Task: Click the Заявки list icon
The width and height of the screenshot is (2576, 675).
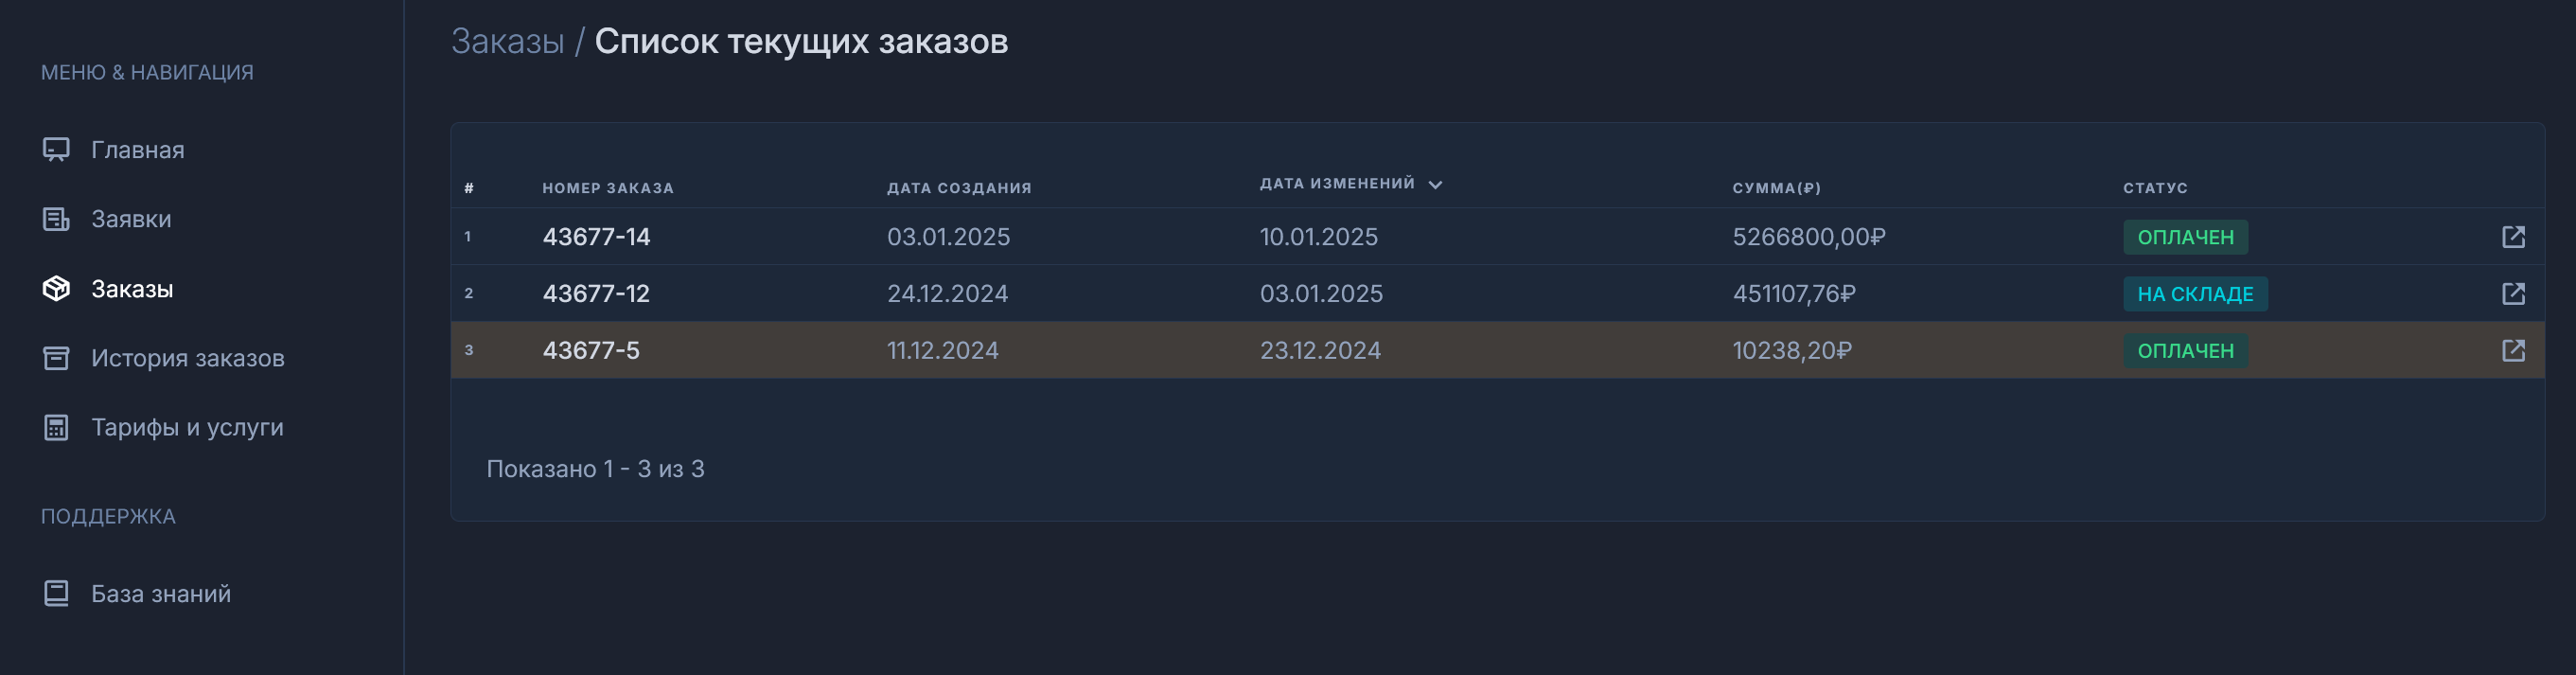Action: pyautogui.click(x=56, y=219)
